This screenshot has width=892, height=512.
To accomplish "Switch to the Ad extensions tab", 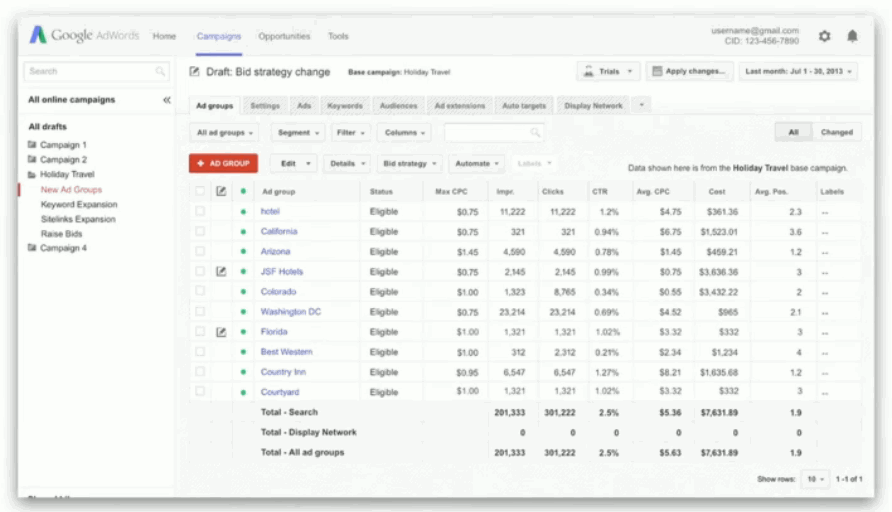I will 460,106.
